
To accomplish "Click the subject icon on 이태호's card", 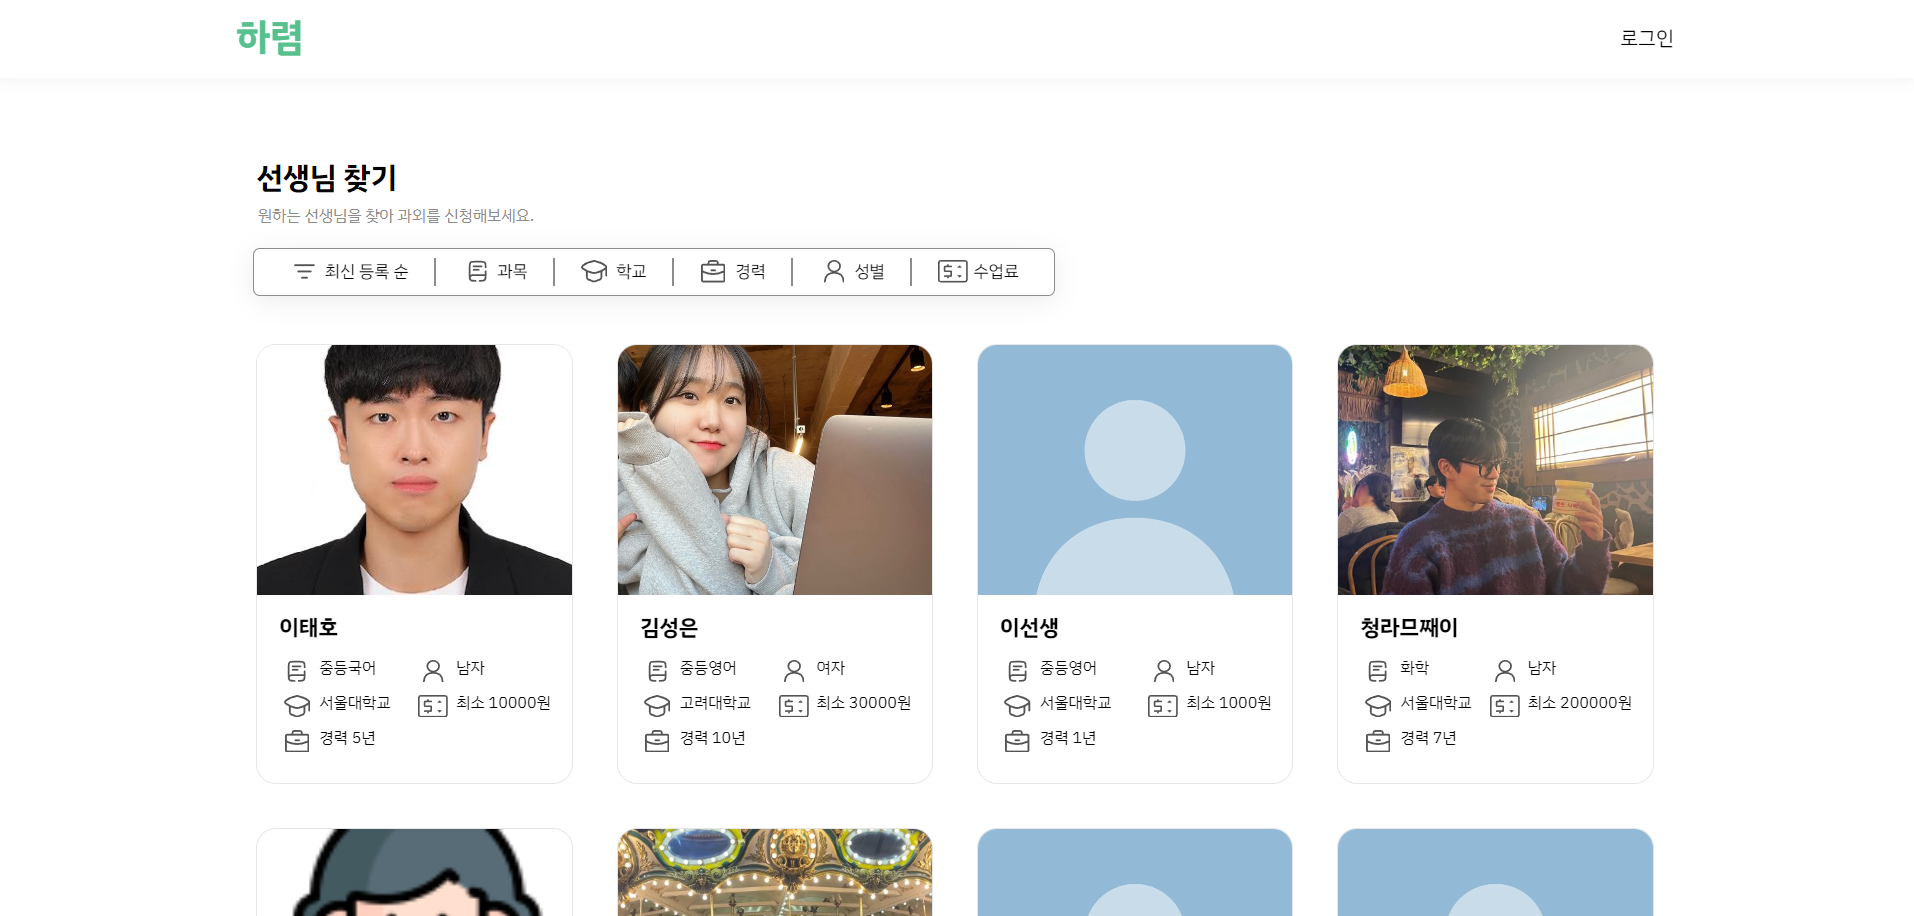I will click(x=297, y=670).
